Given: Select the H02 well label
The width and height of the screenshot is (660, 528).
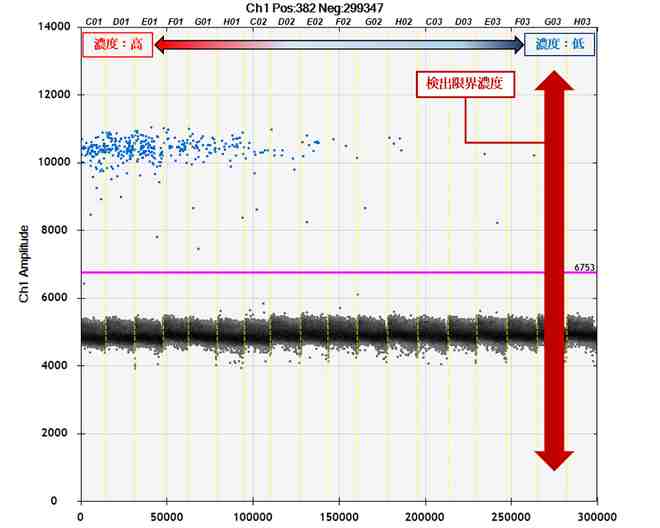Looking at the screenshot, I should [x=404, y=21].
